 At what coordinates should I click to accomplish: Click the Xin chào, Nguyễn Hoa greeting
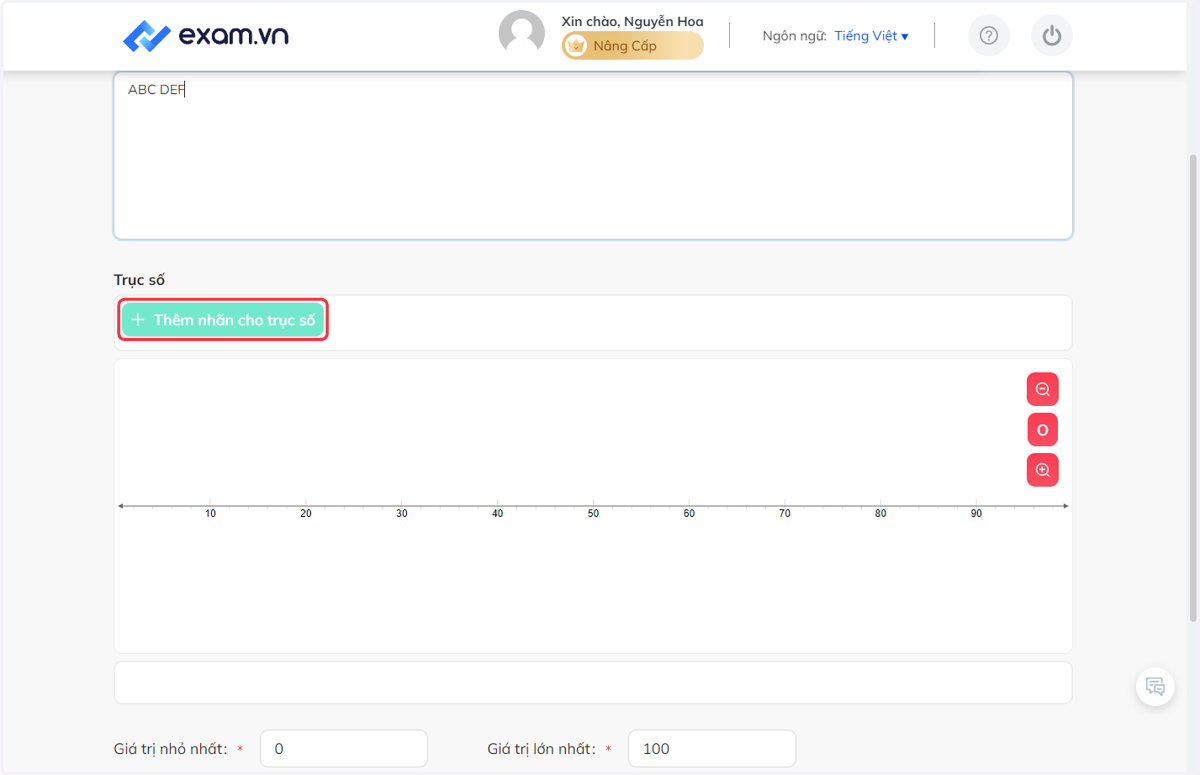(x=632, y=21)
